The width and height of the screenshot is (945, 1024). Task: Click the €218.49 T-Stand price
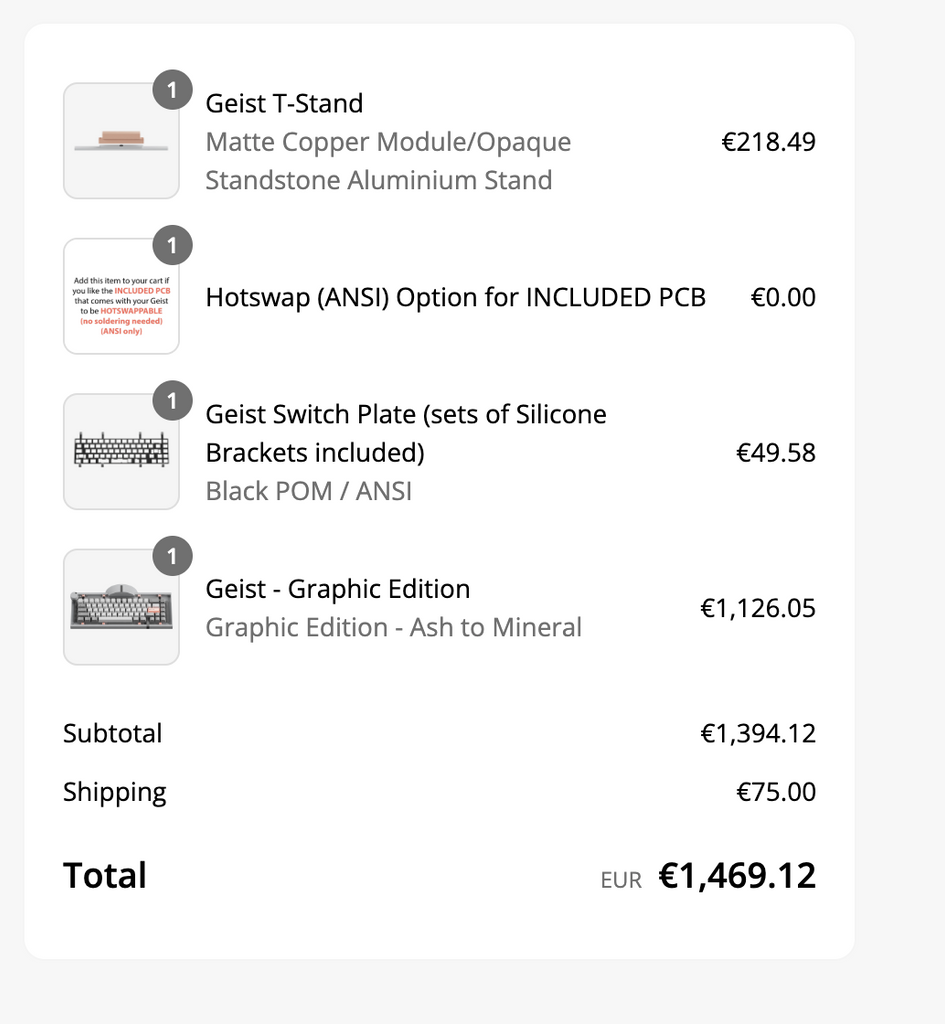click(768, 142)
